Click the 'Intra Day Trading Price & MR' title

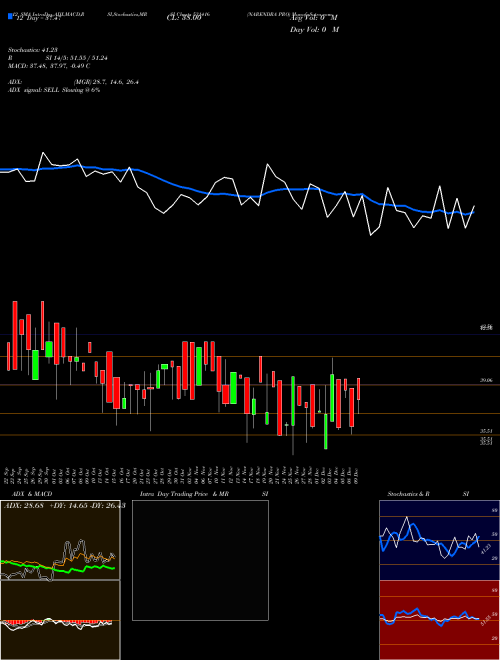[184, 494]
